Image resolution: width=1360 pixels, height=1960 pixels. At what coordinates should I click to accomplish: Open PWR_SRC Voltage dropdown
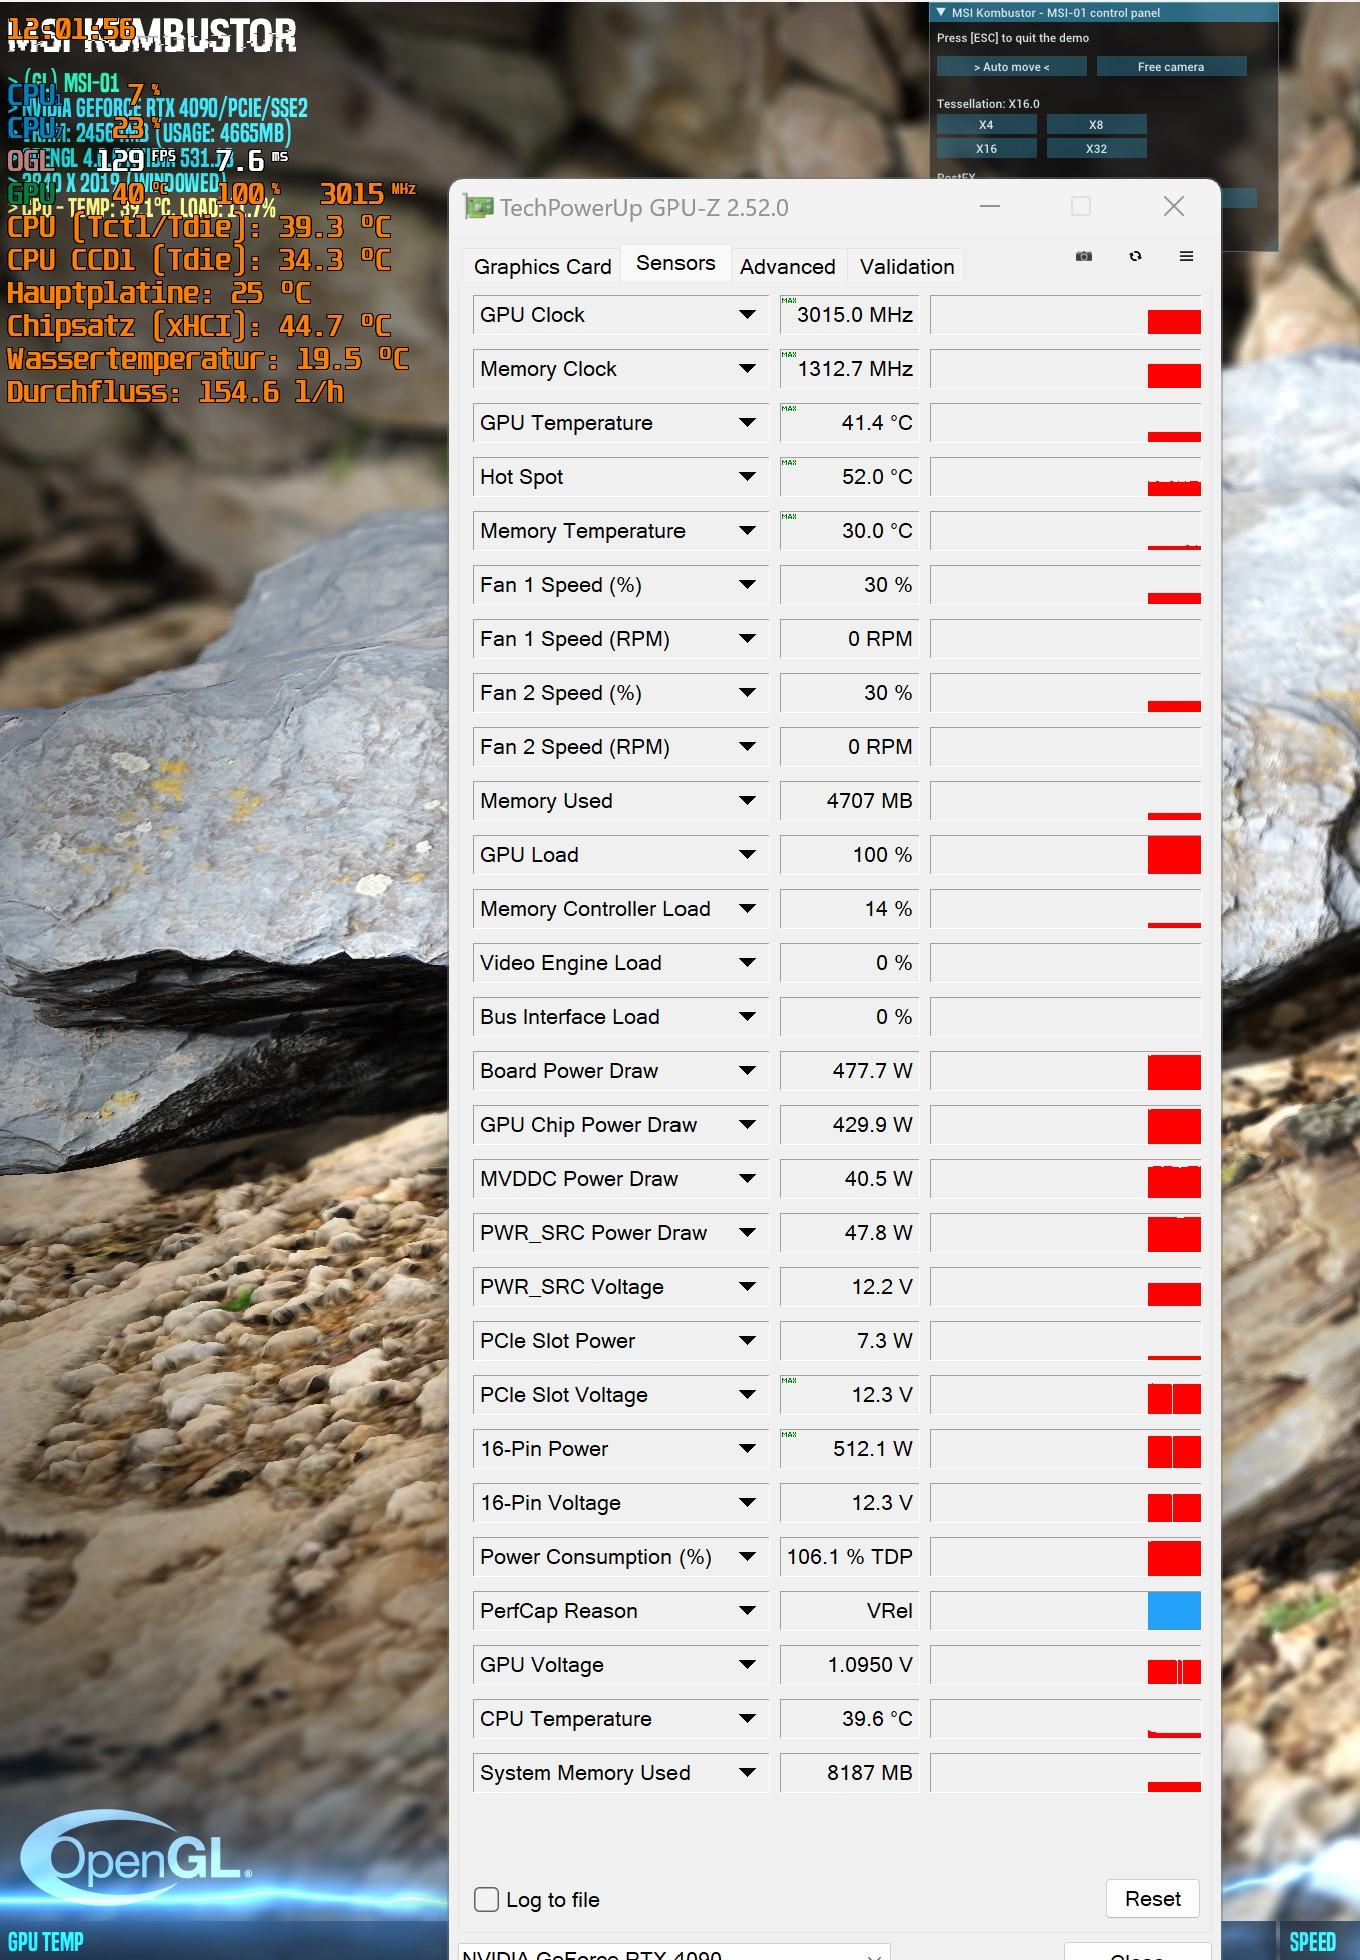(747, 1287)
